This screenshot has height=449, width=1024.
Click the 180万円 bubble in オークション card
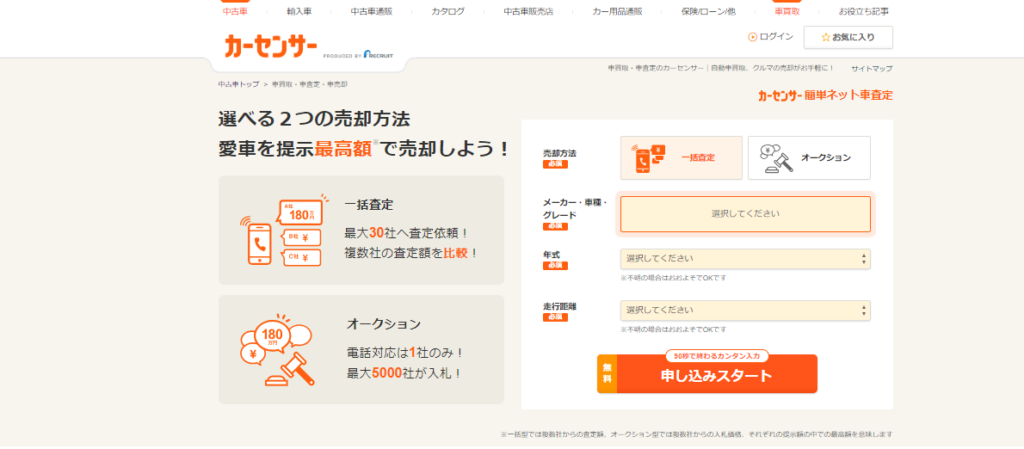pyautogui.click(x=272, y=335)
